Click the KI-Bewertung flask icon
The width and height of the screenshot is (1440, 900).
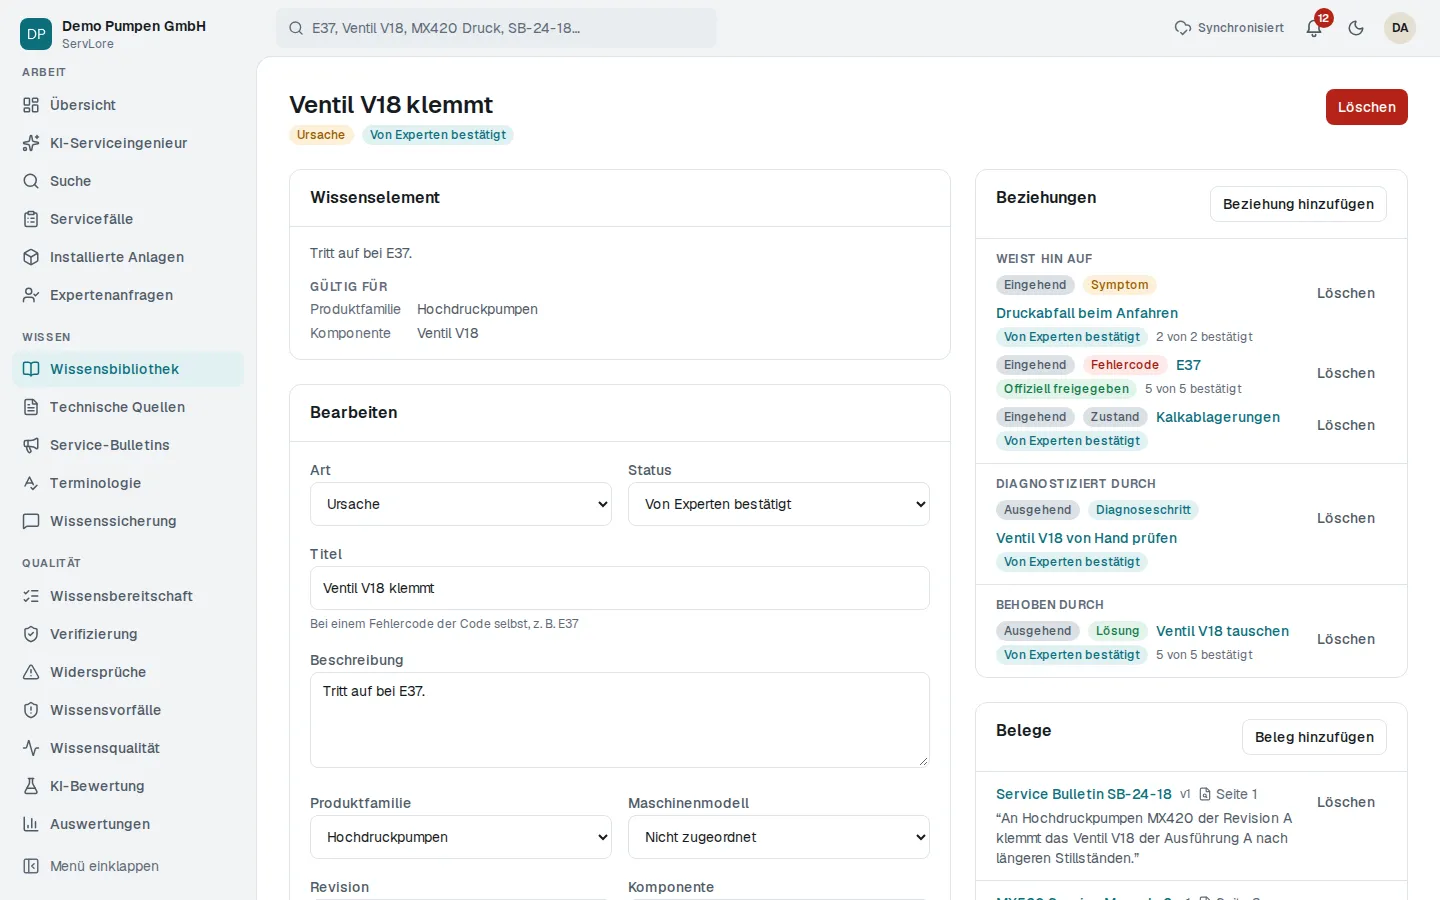tap(31, 786)
